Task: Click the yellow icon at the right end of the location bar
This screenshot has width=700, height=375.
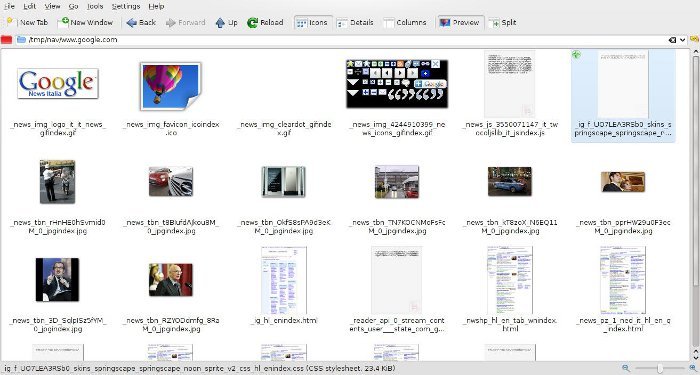Action: (x=694, y=39)
